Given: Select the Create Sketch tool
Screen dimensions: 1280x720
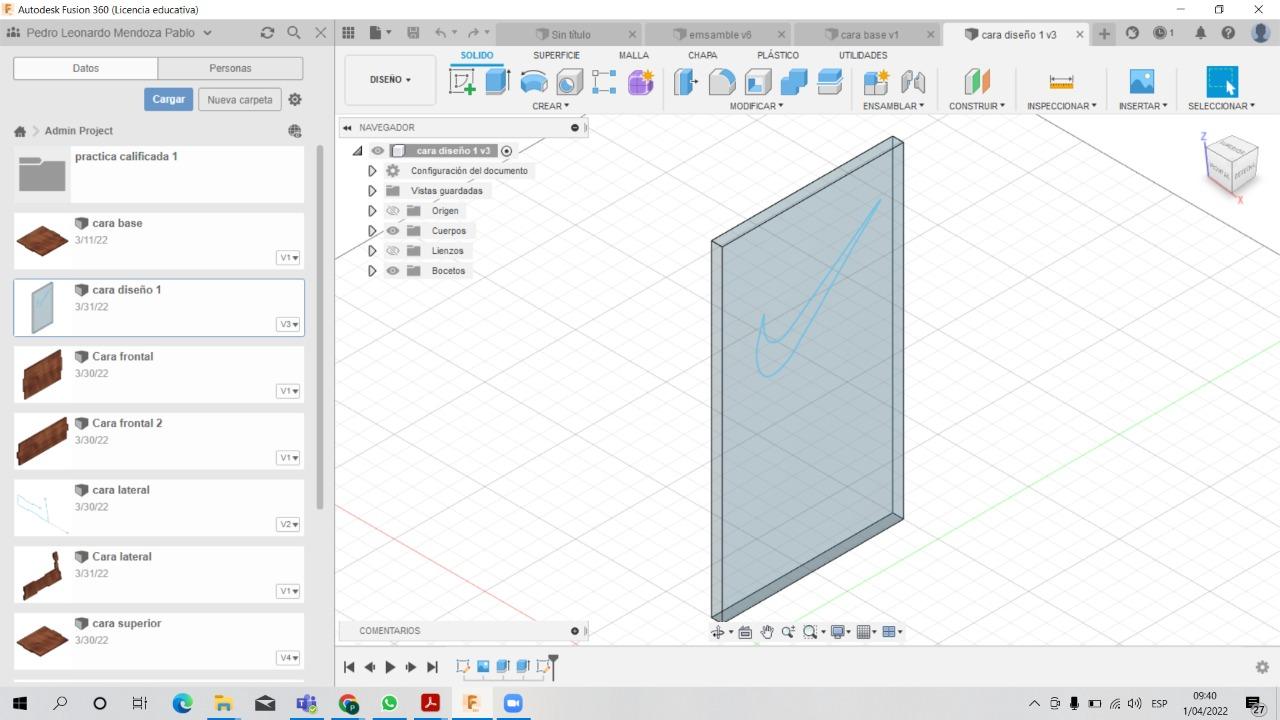Looking at the screenshot, I should (x=462, y=82).
